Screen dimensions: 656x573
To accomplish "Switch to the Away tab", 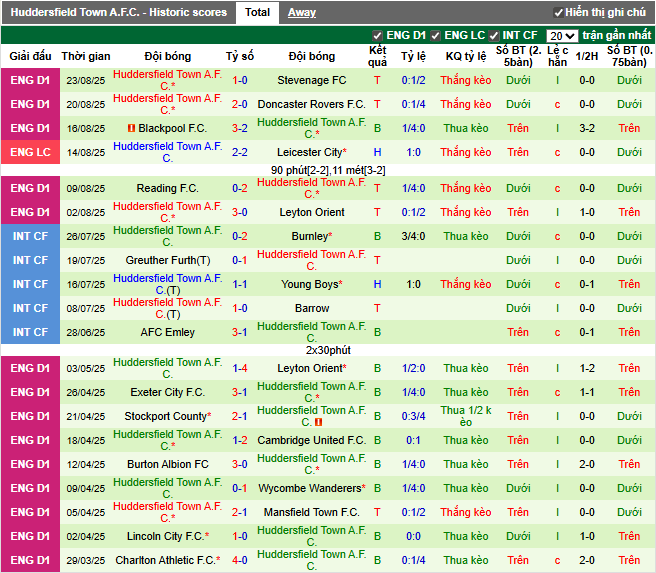I will pos(302,13).
